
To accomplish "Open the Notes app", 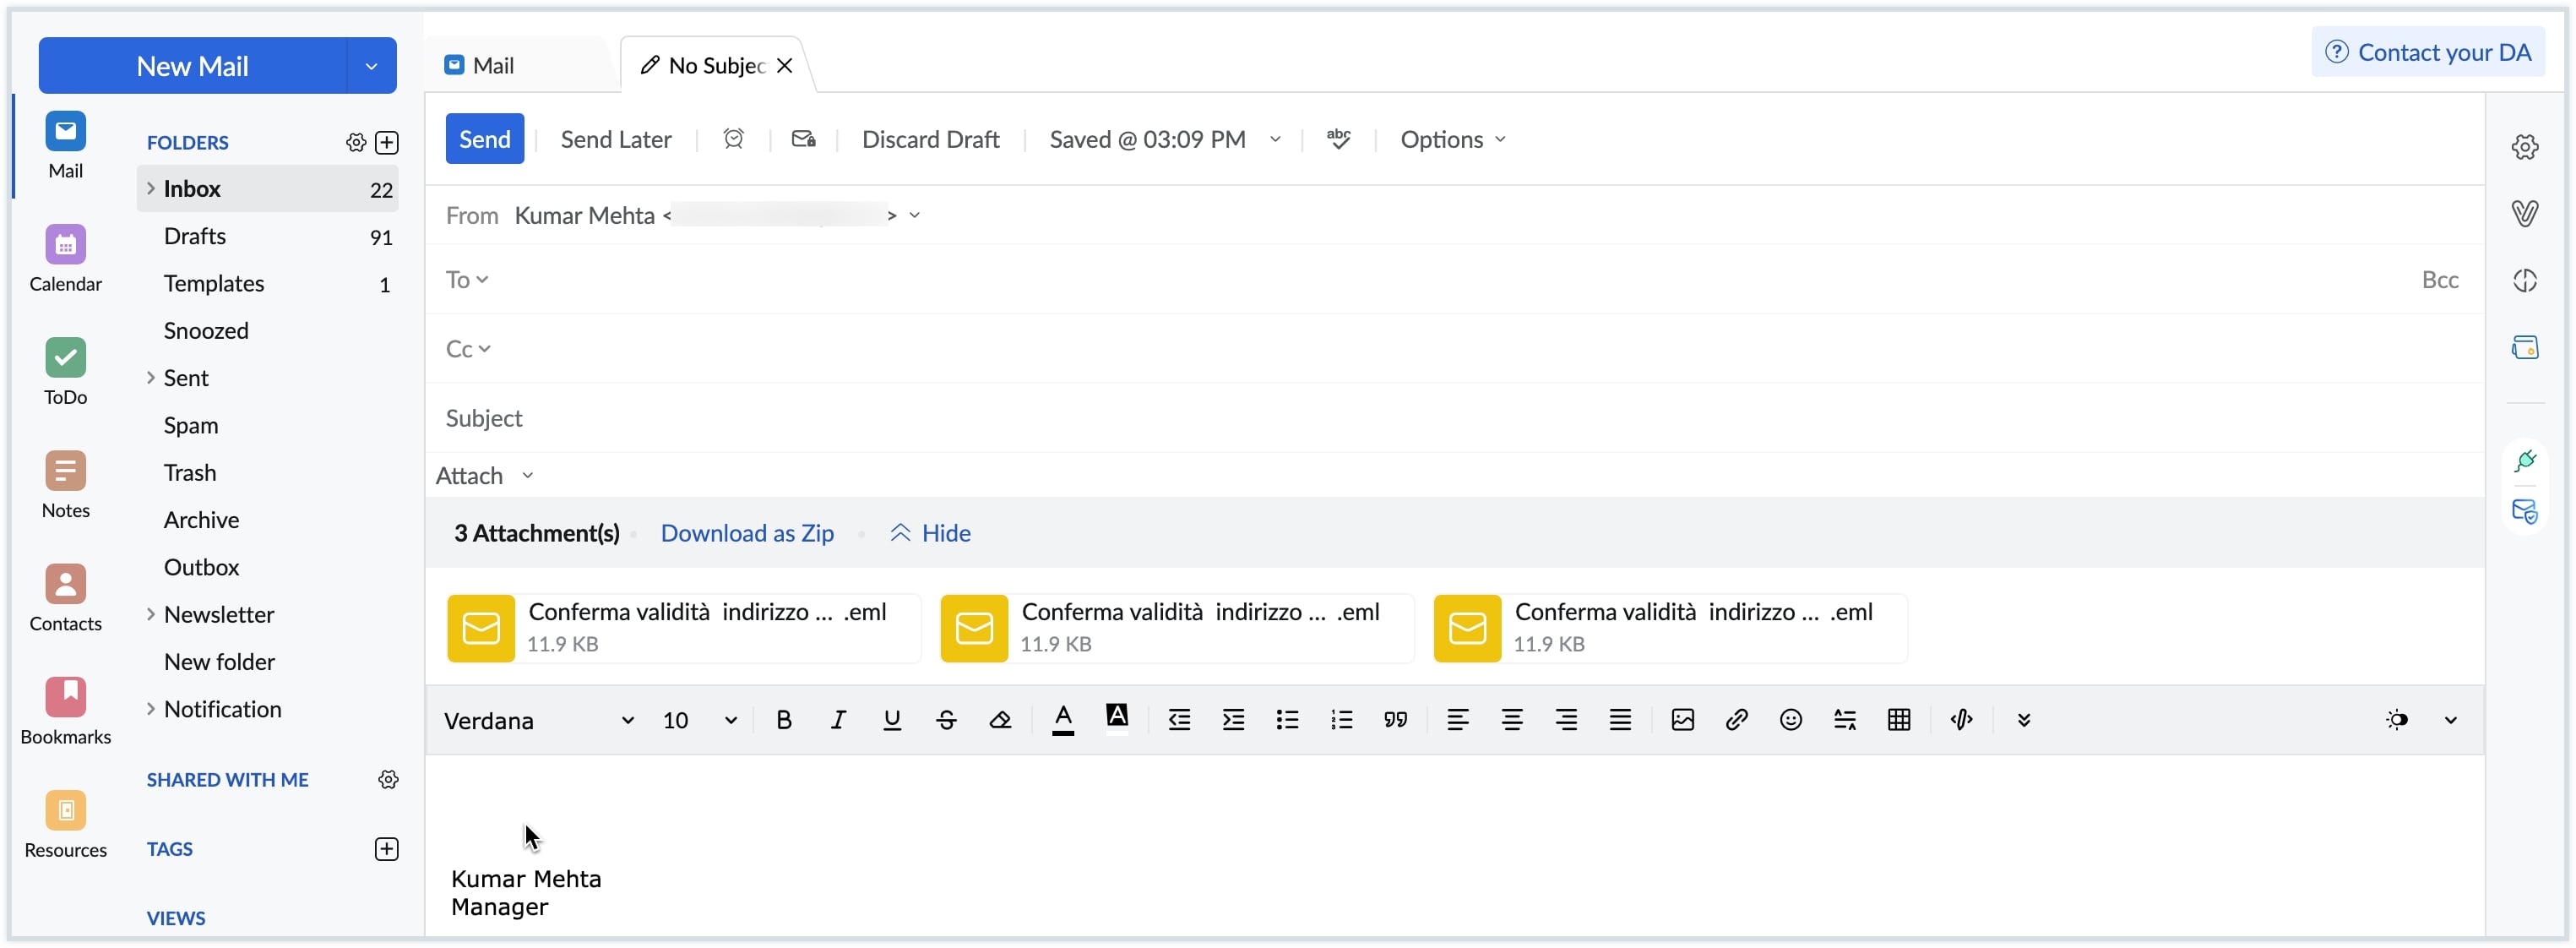I will tap(65, 485).
